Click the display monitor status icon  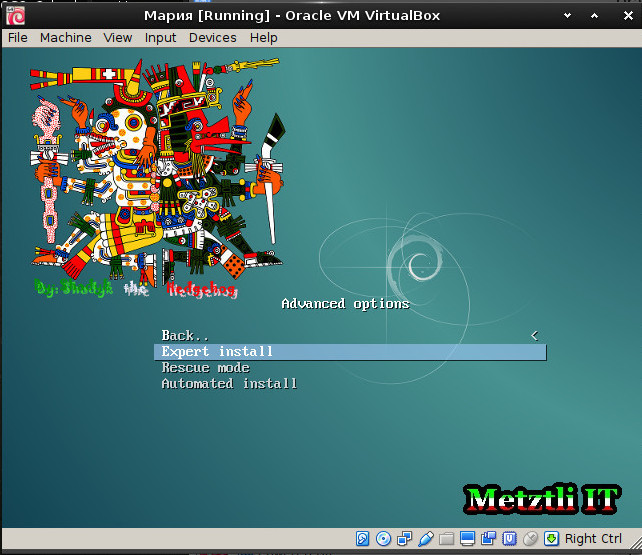467,539
